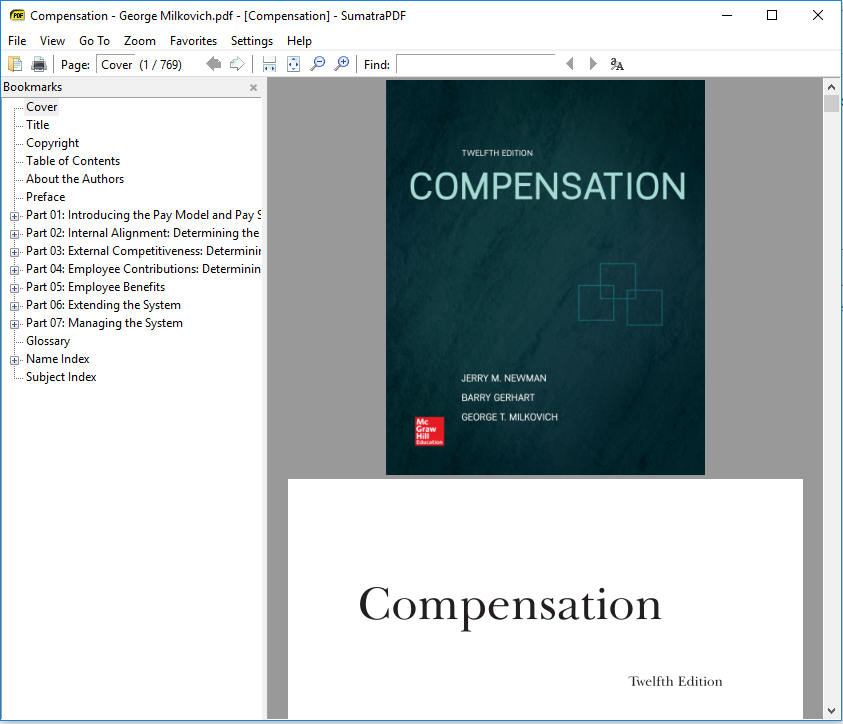Open About the Authors bookmark

75,179
